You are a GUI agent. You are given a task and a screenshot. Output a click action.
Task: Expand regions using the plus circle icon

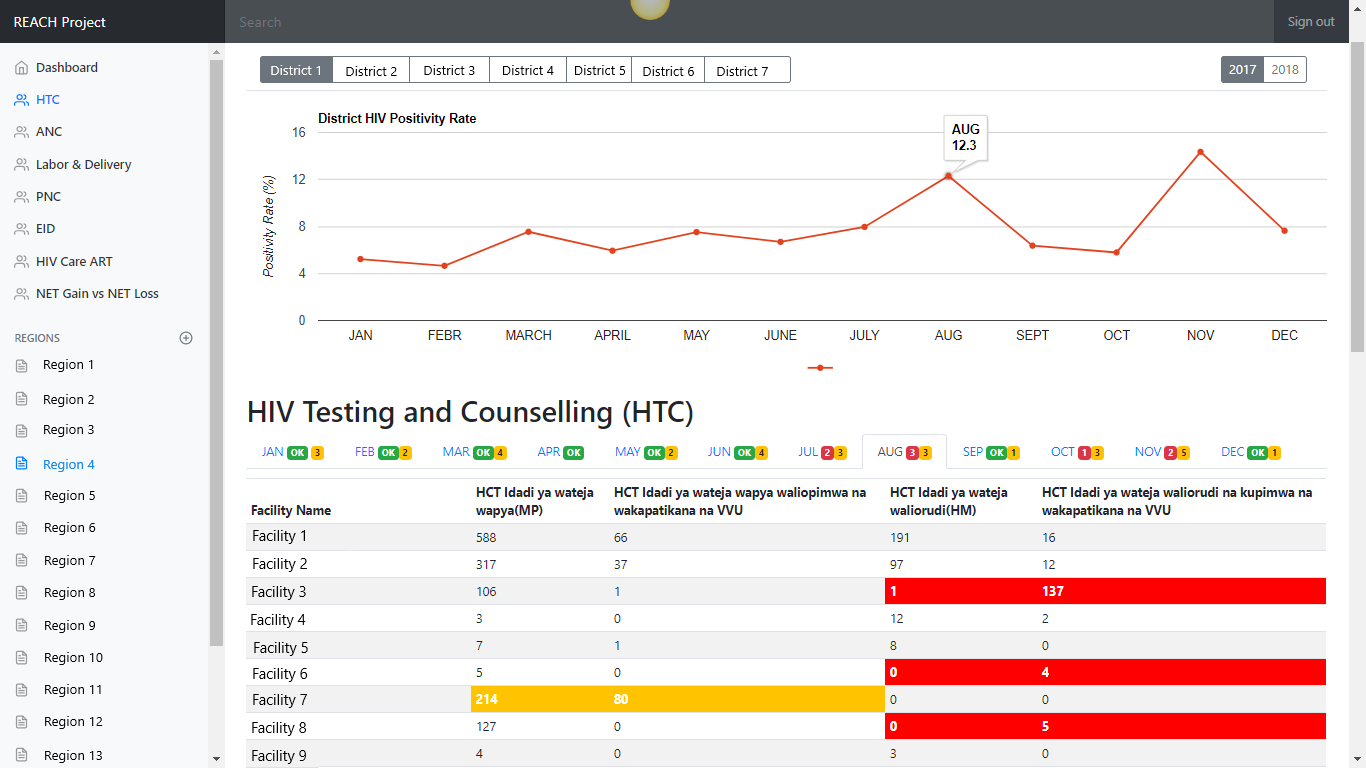click(x=186, y=338)
